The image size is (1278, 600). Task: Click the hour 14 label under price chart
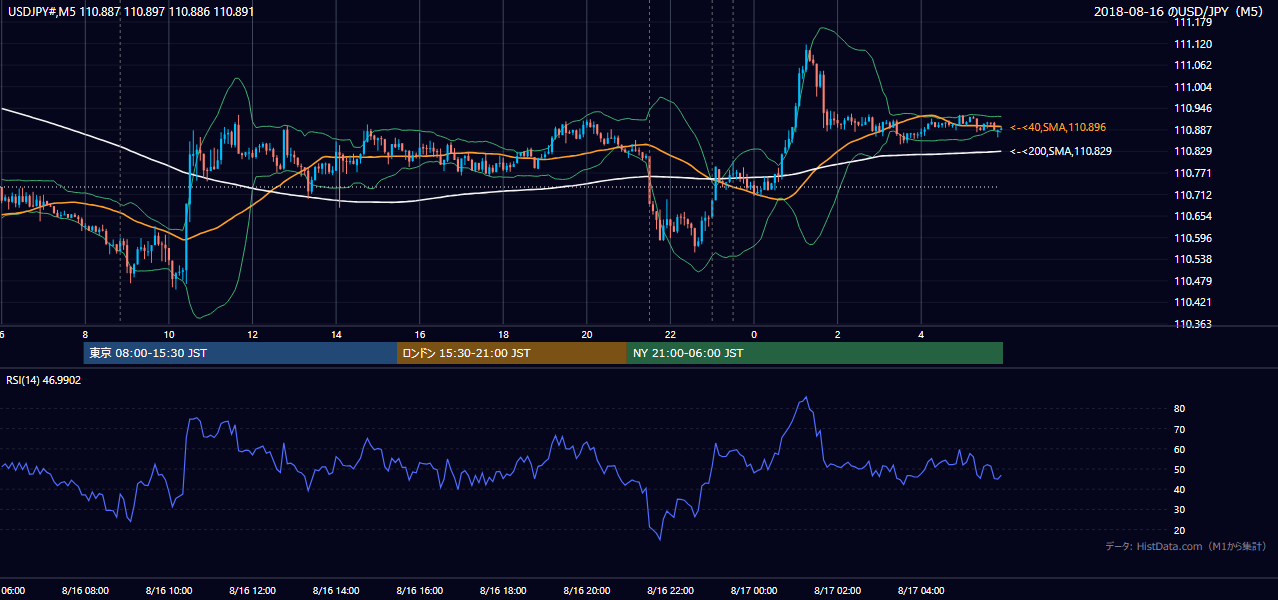click(336, 334)
